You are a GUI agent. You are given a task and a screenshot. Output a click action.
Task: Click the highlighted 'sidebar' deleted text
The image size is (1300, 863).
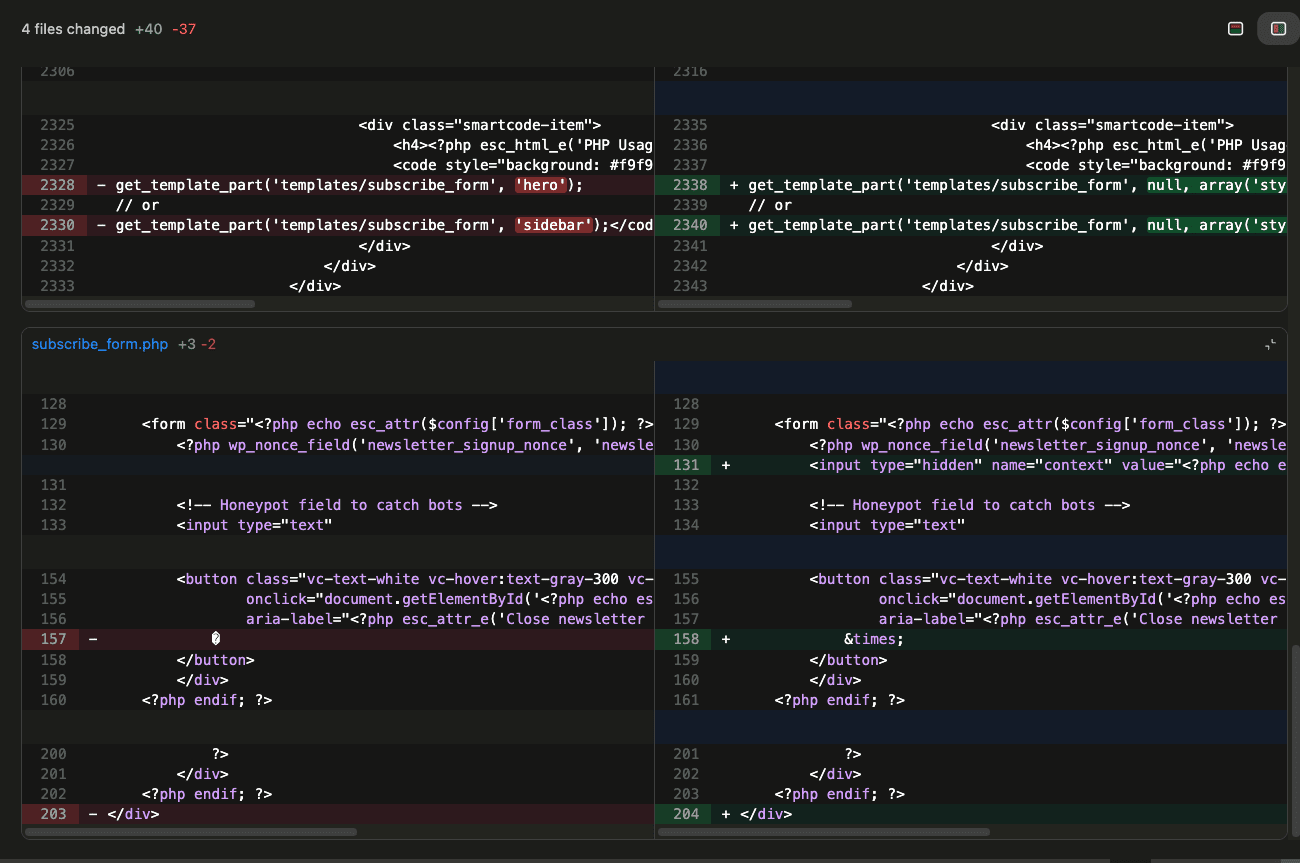pos(553,224)
